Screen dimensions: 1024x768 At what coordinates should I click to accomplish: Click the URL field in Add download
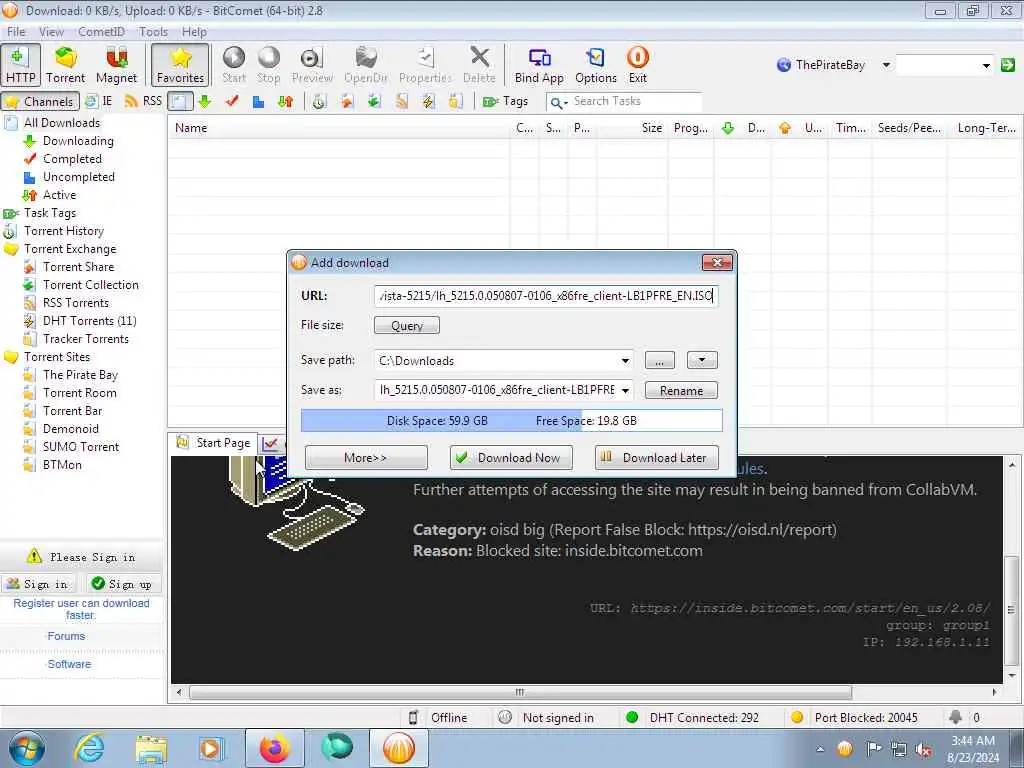[546, 296]
